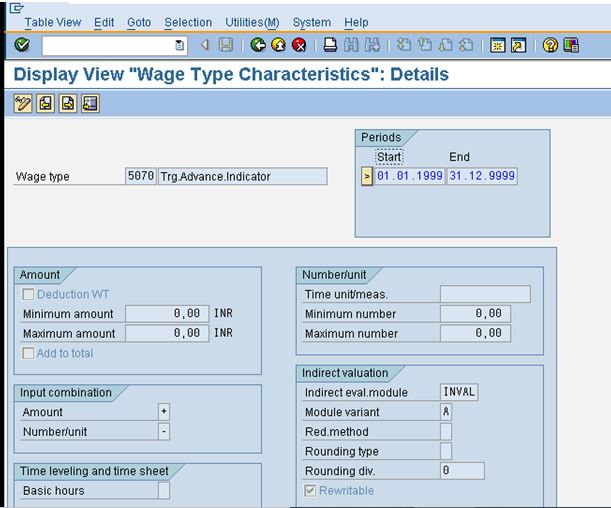Click the Indirect eval.module field INVAL

459,392
